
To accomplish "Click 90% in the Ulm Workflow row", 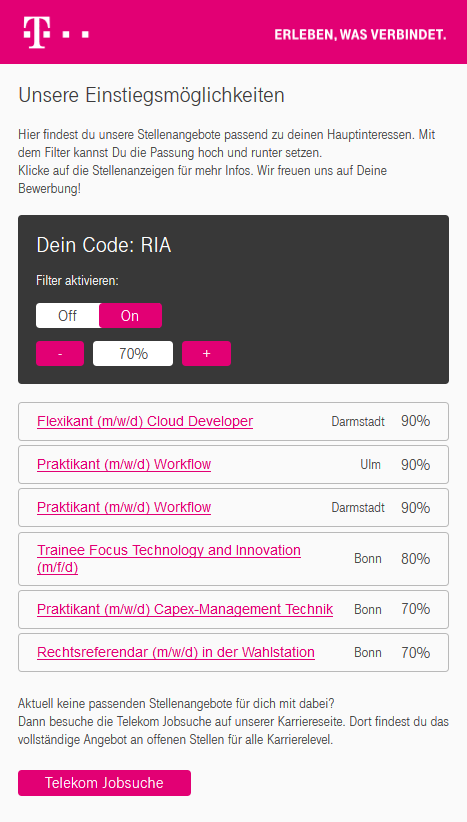I will tap(416, 464).
